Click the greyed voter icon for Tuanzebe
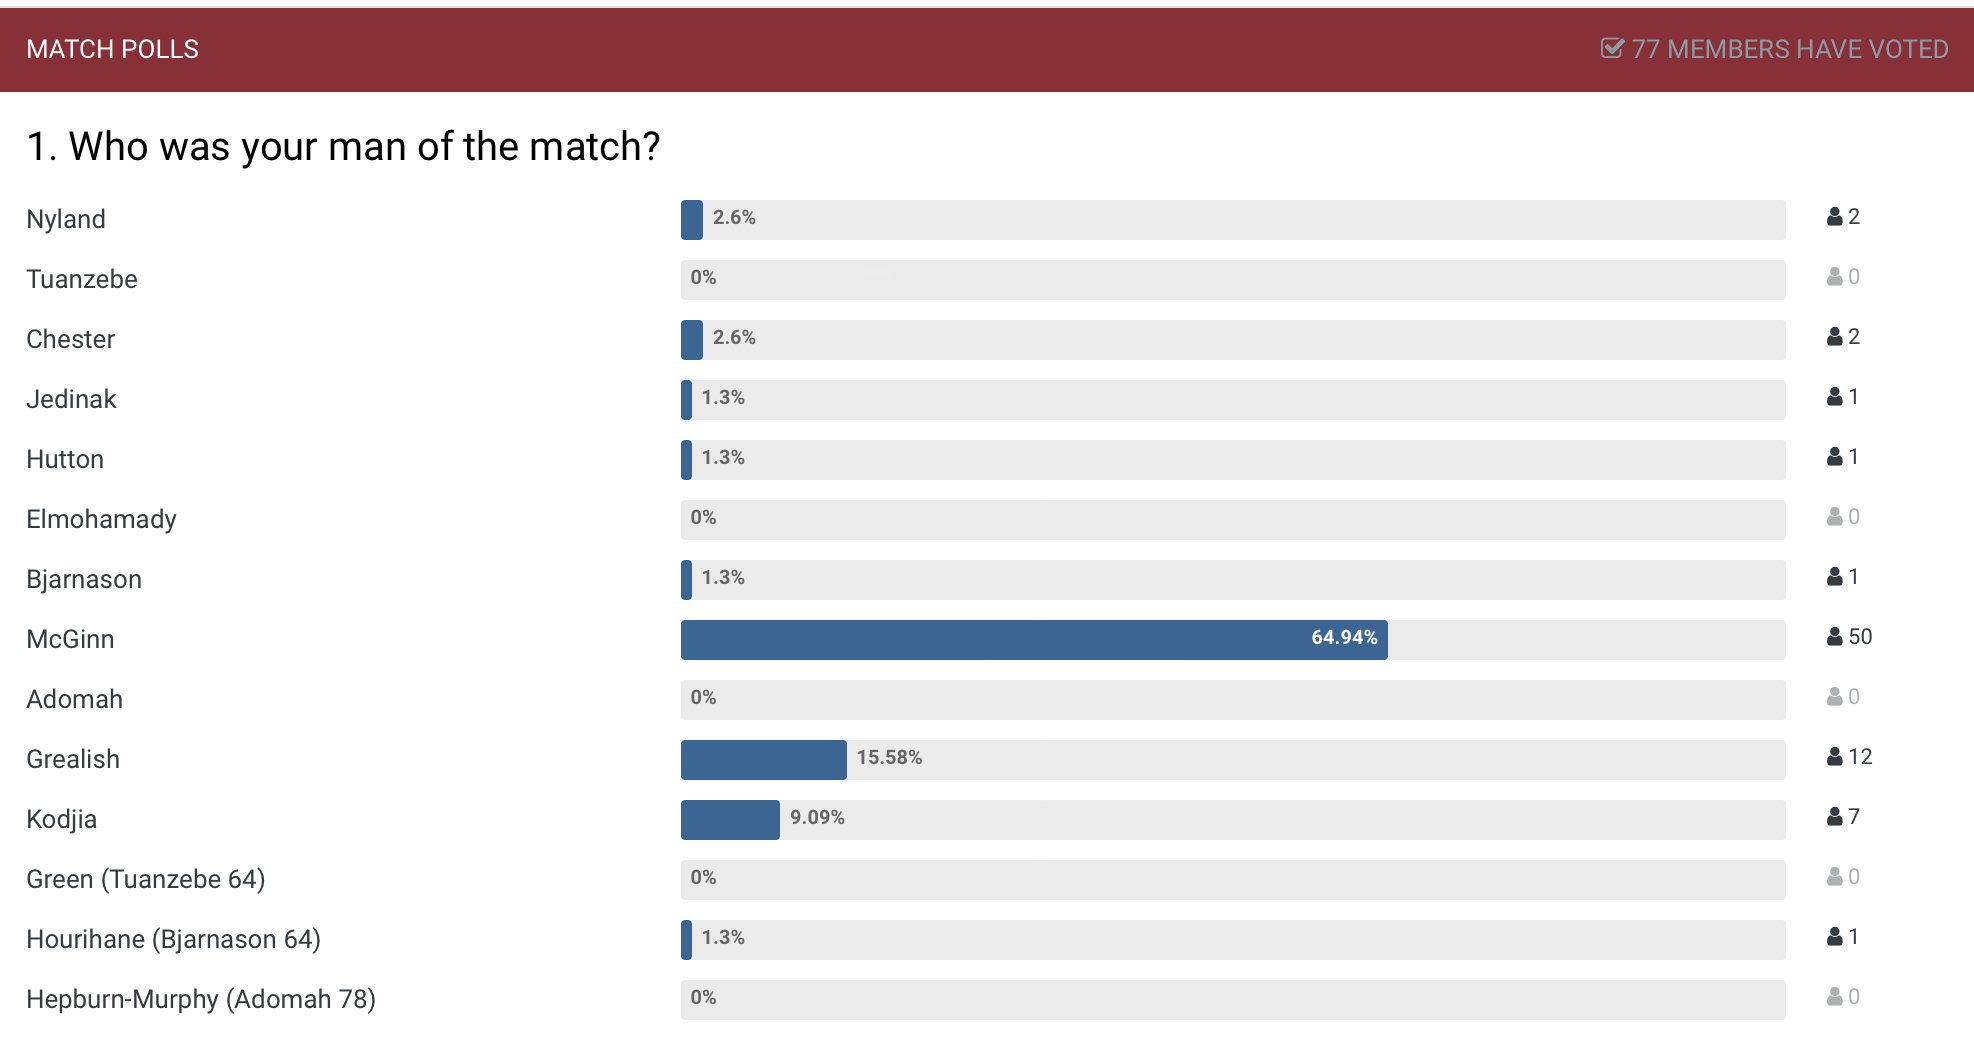Screen dimensions: 1974x1044 coord(1835,276)
